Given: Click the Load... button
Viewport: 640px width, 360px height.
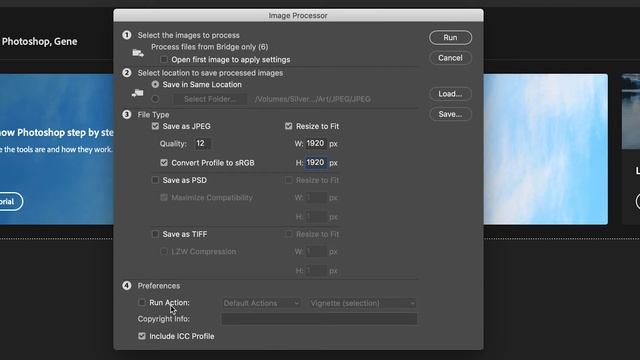Looking at the screenshot, I should click(x=450, y=94).
